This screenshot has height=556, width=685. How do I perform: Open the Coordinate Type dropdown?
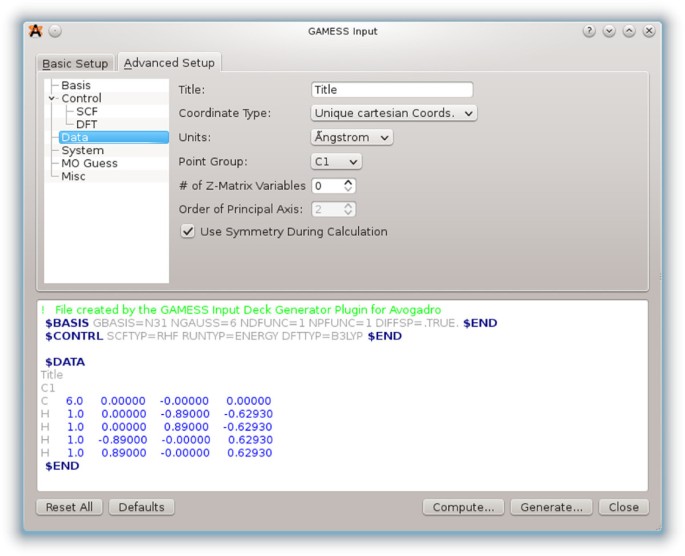click(394, 113)
